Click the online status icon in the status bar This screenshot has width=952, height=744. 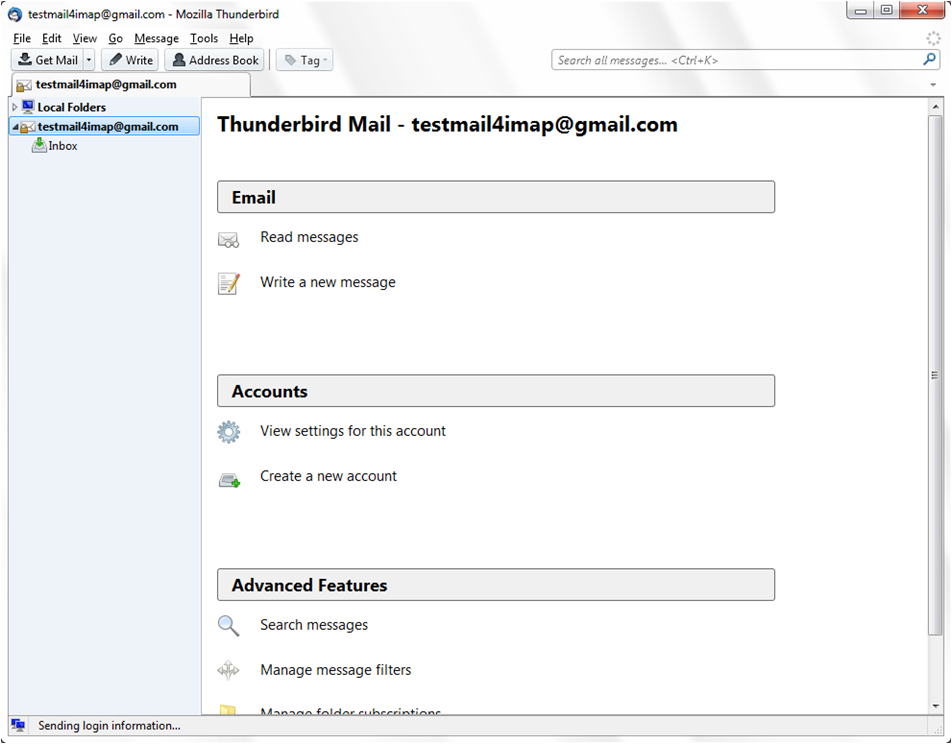[17, 725]
